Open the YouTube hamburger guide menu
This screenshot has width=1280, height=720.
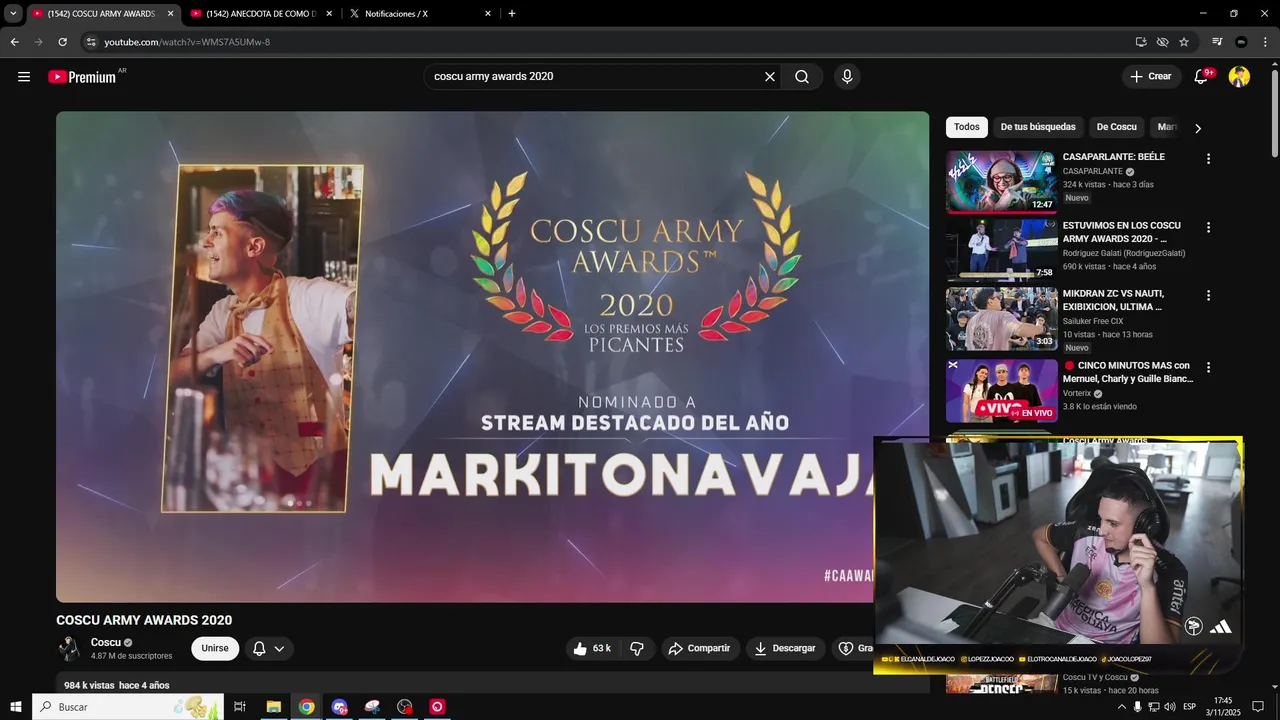(24, 77)
